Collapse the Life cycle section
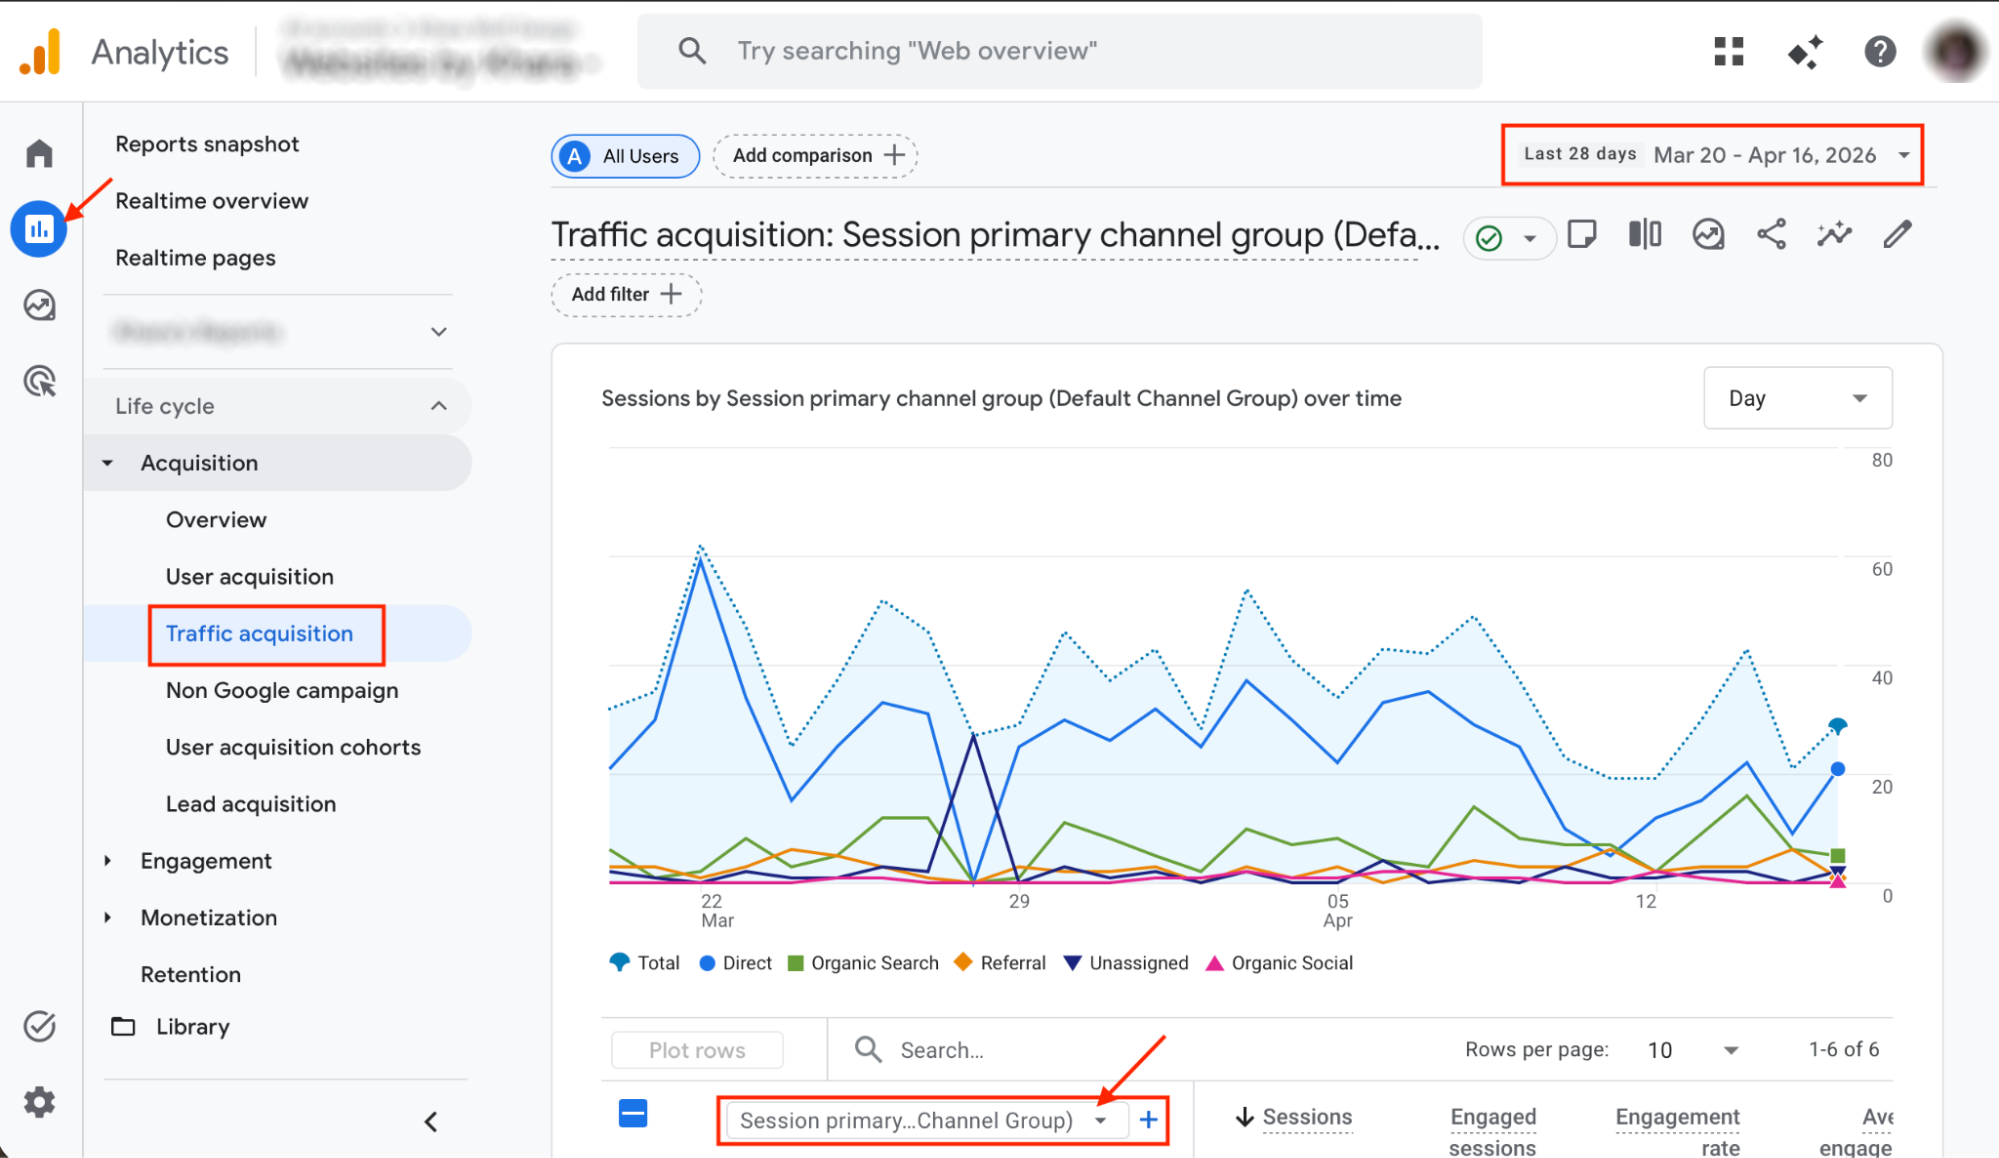This screenshot has height=1158, width=1999. pyautogui.click(x=277, y=406)
